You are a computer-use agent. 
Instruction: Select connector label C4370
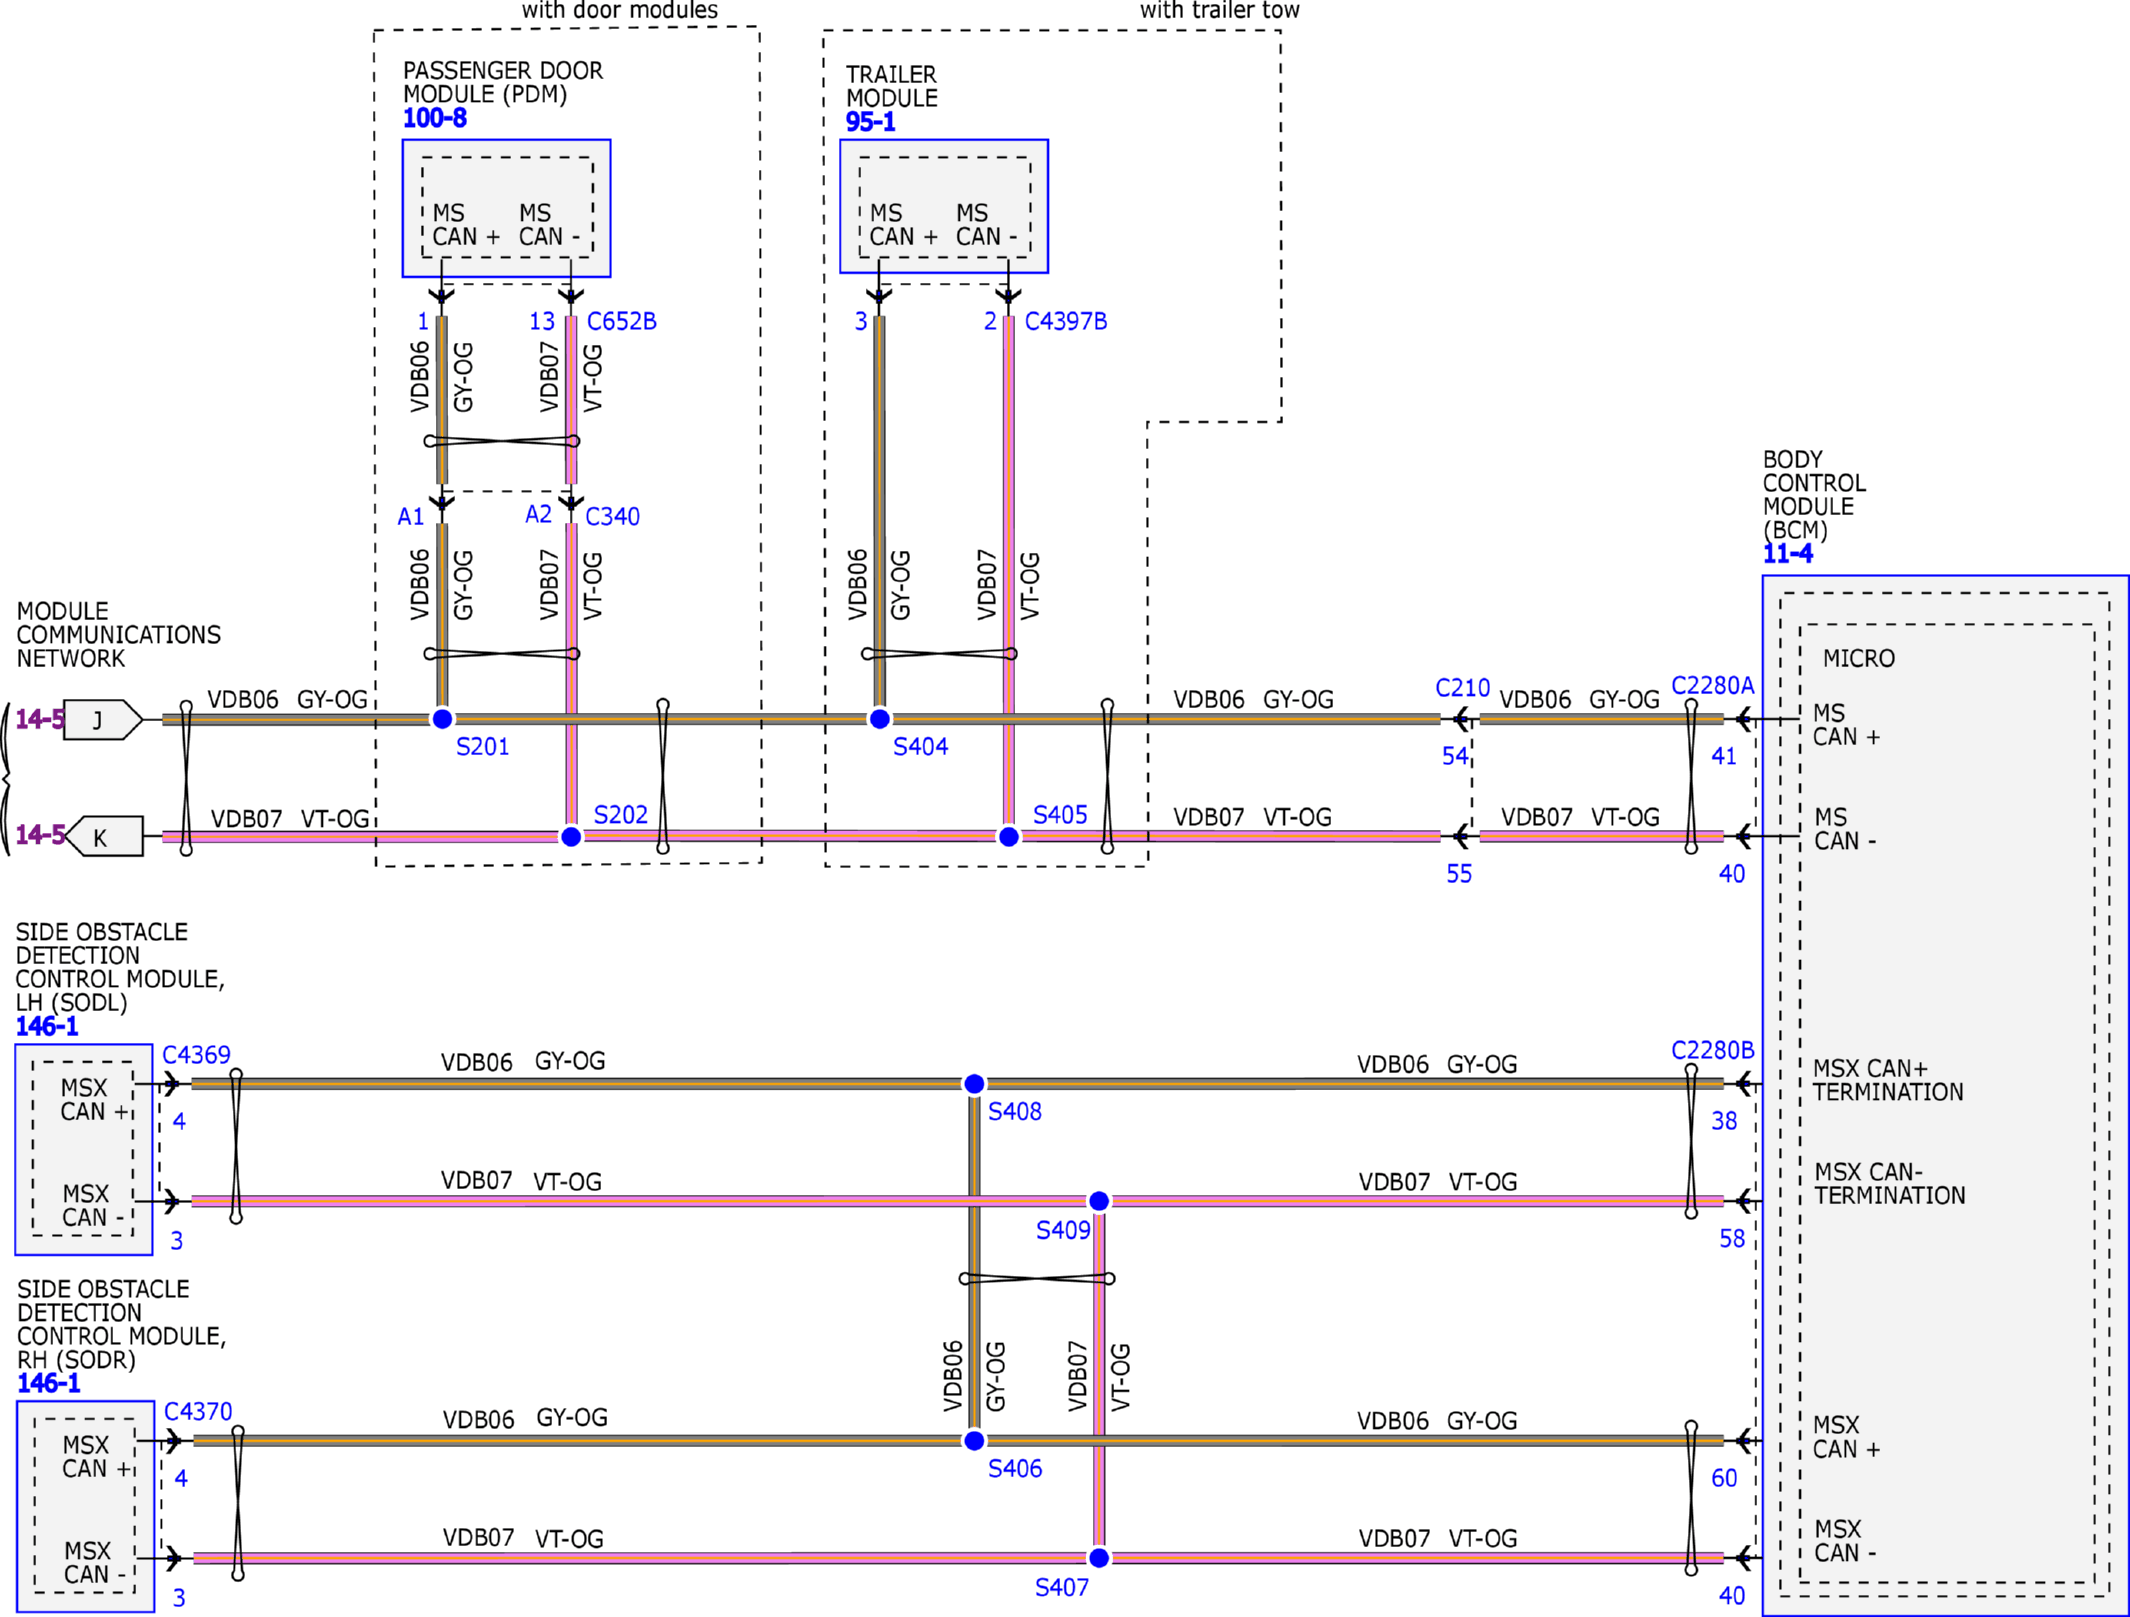click(x=198, y=1411)
